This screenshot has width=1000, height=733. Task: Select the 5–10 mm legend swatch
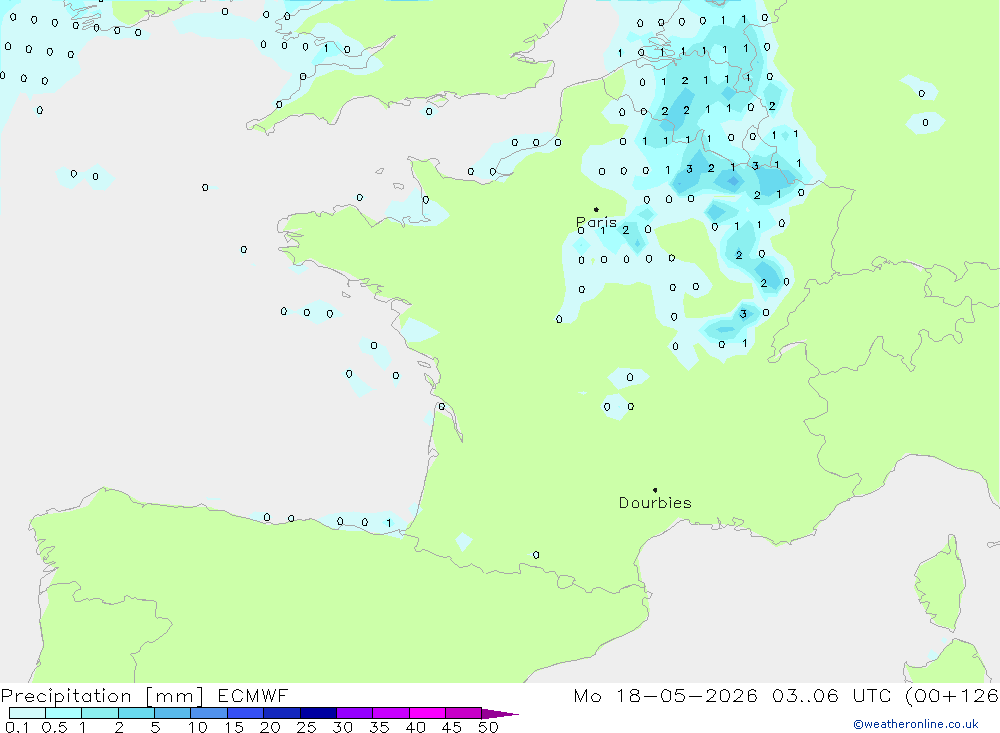click(x=172, y=713)
